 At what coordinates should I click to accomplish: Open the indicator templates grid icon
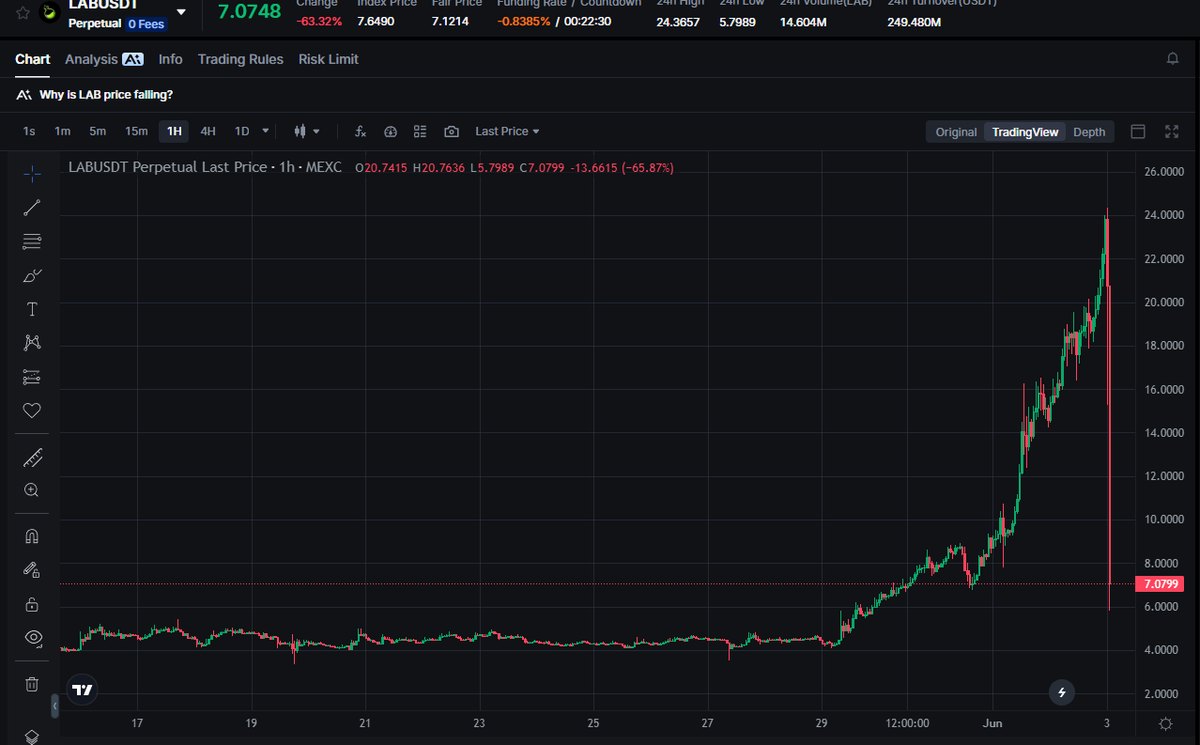[x=420, y=131]
